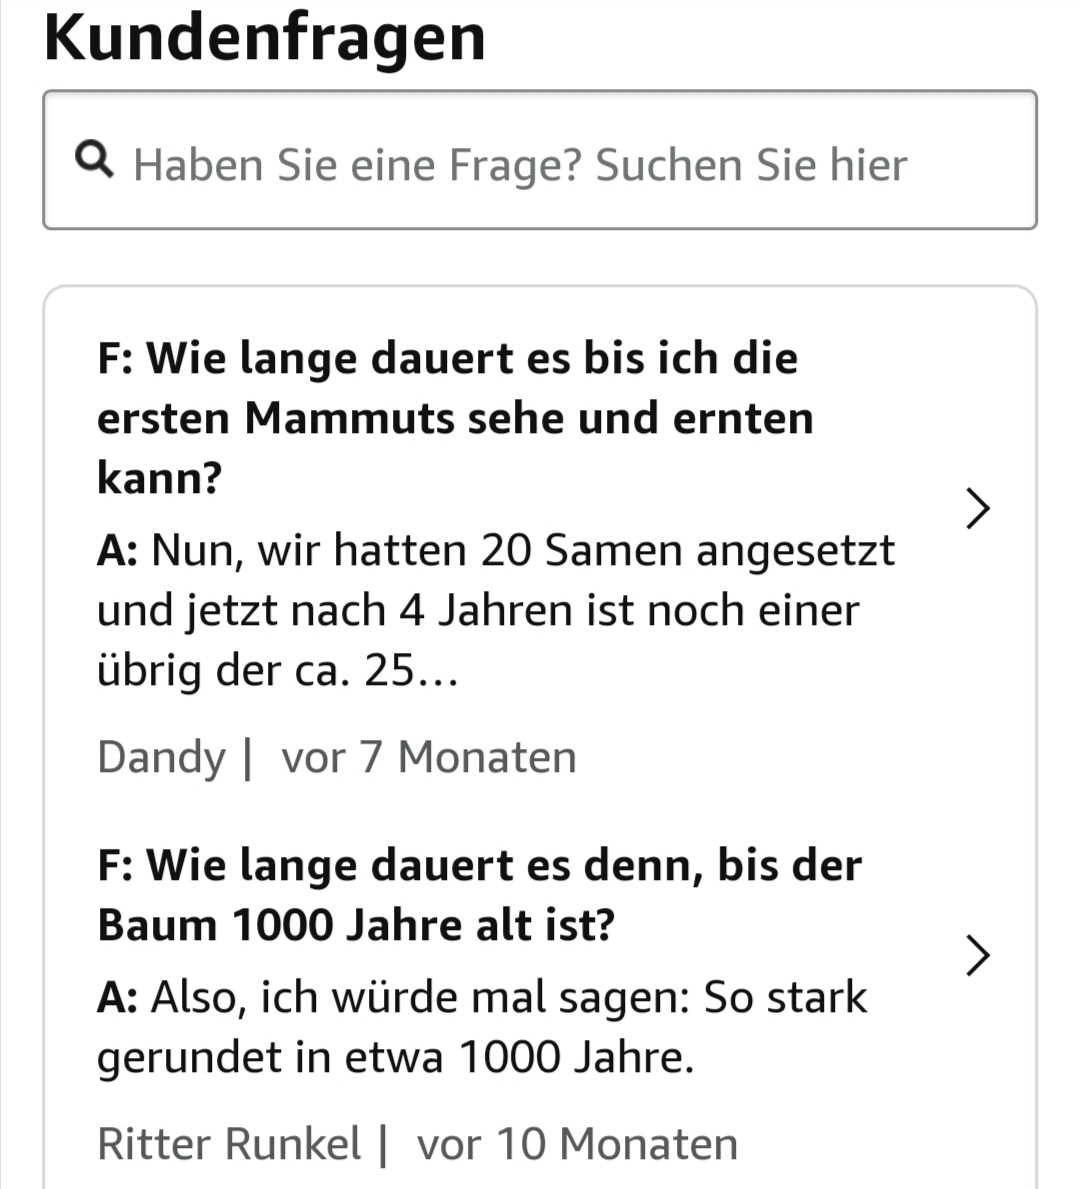Viewport: 1080px width, 1189px height.
Task: Click the "A:" label before "Nun, wir hatten"
Action: pos(117,550)
